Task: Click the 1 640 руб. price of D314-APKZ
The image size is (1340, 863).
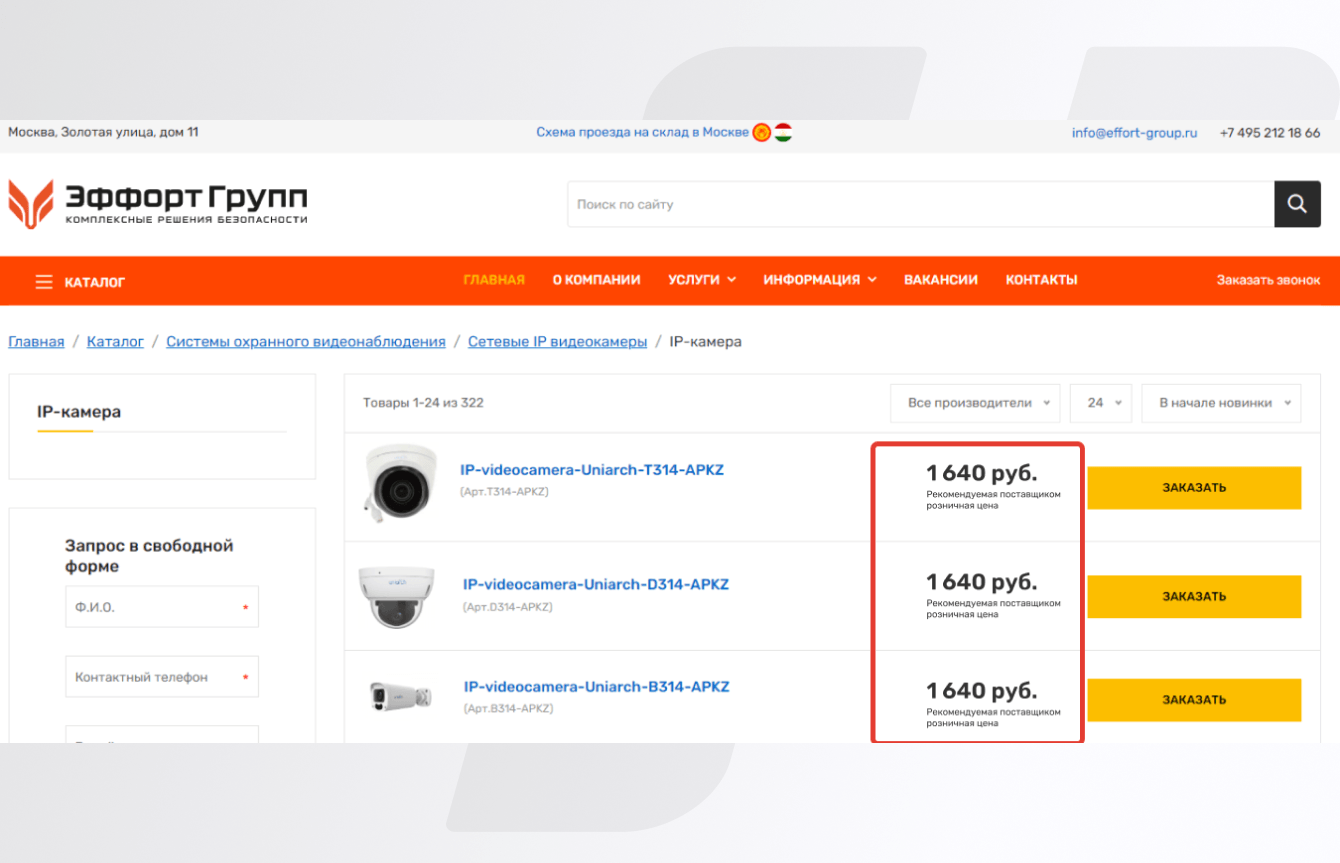Action: tap(981, 581)
